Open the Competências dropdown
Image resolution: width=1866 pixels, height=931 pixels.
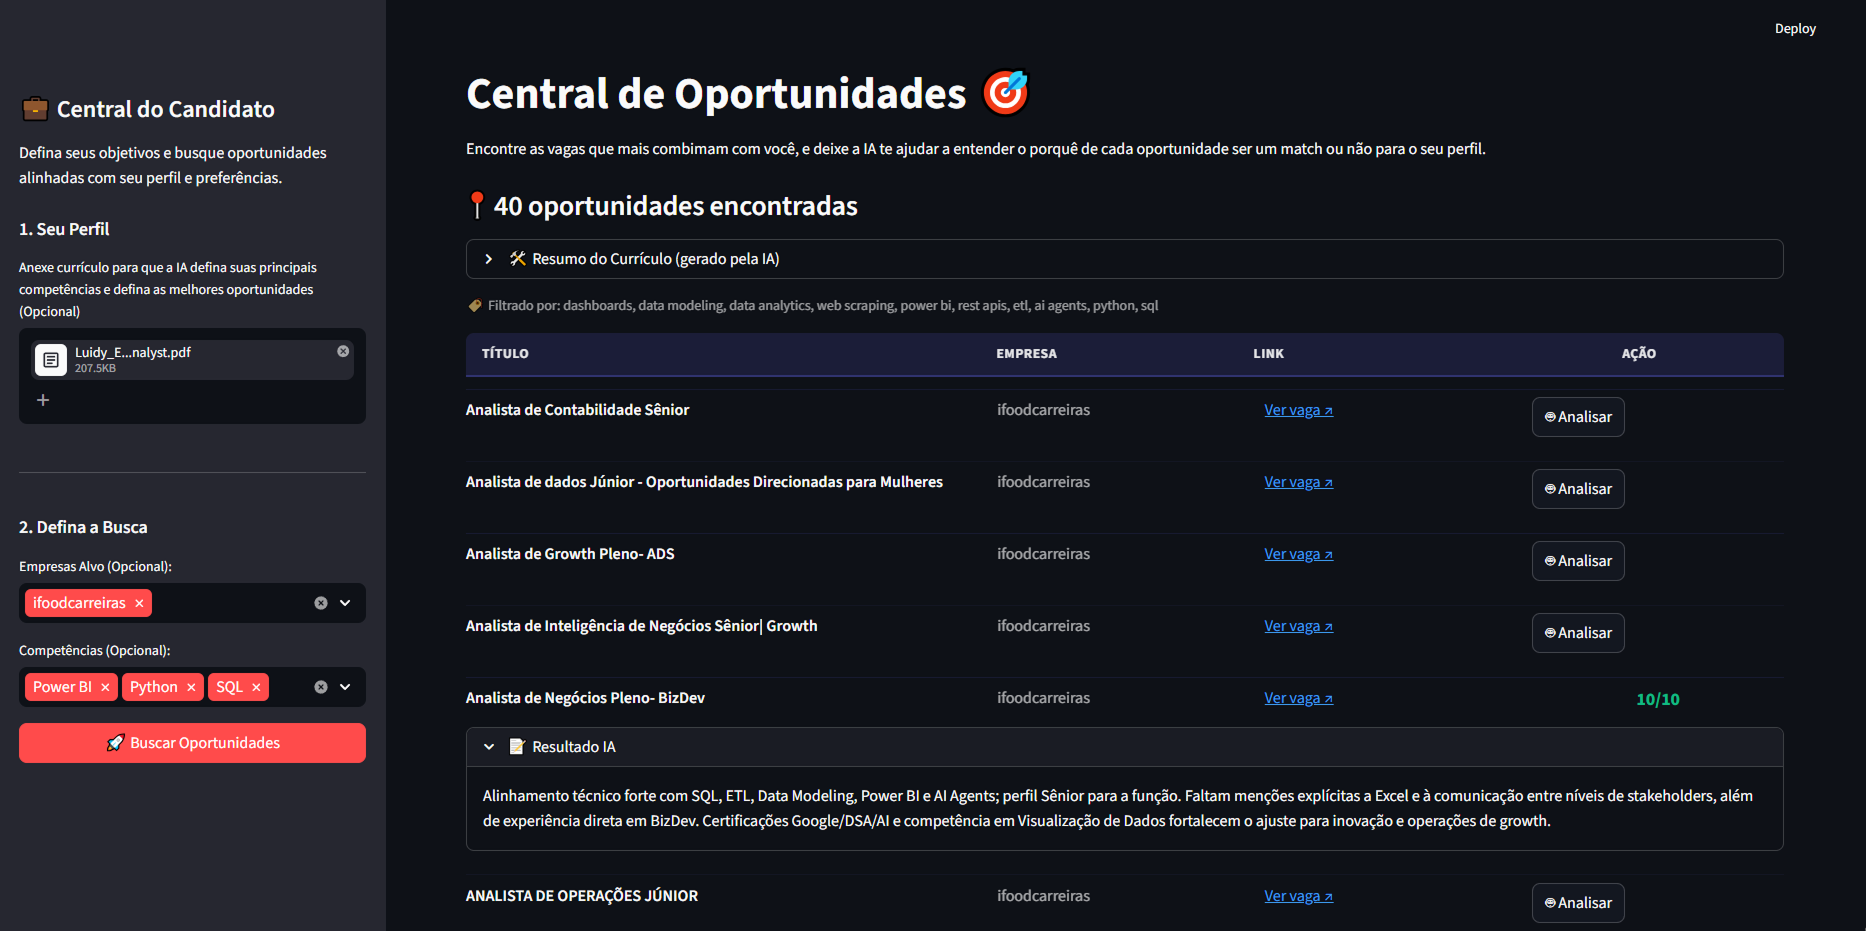tap(345, 686)
